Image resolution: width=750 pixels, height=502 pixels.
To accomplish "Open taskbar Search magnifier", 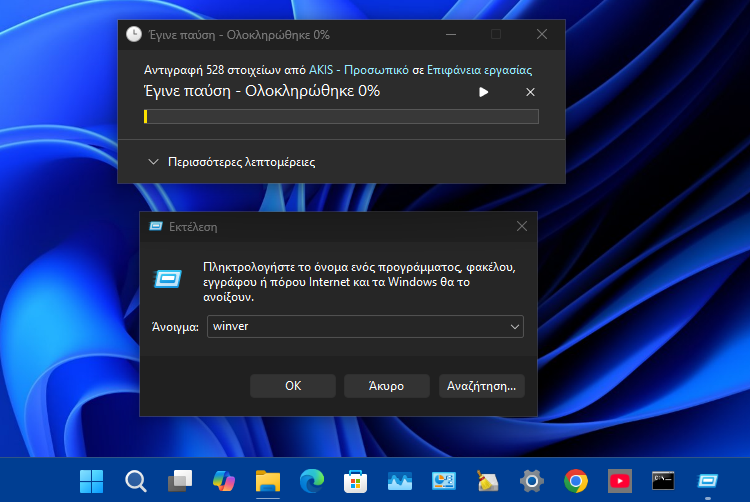I will tap(135, 481).
